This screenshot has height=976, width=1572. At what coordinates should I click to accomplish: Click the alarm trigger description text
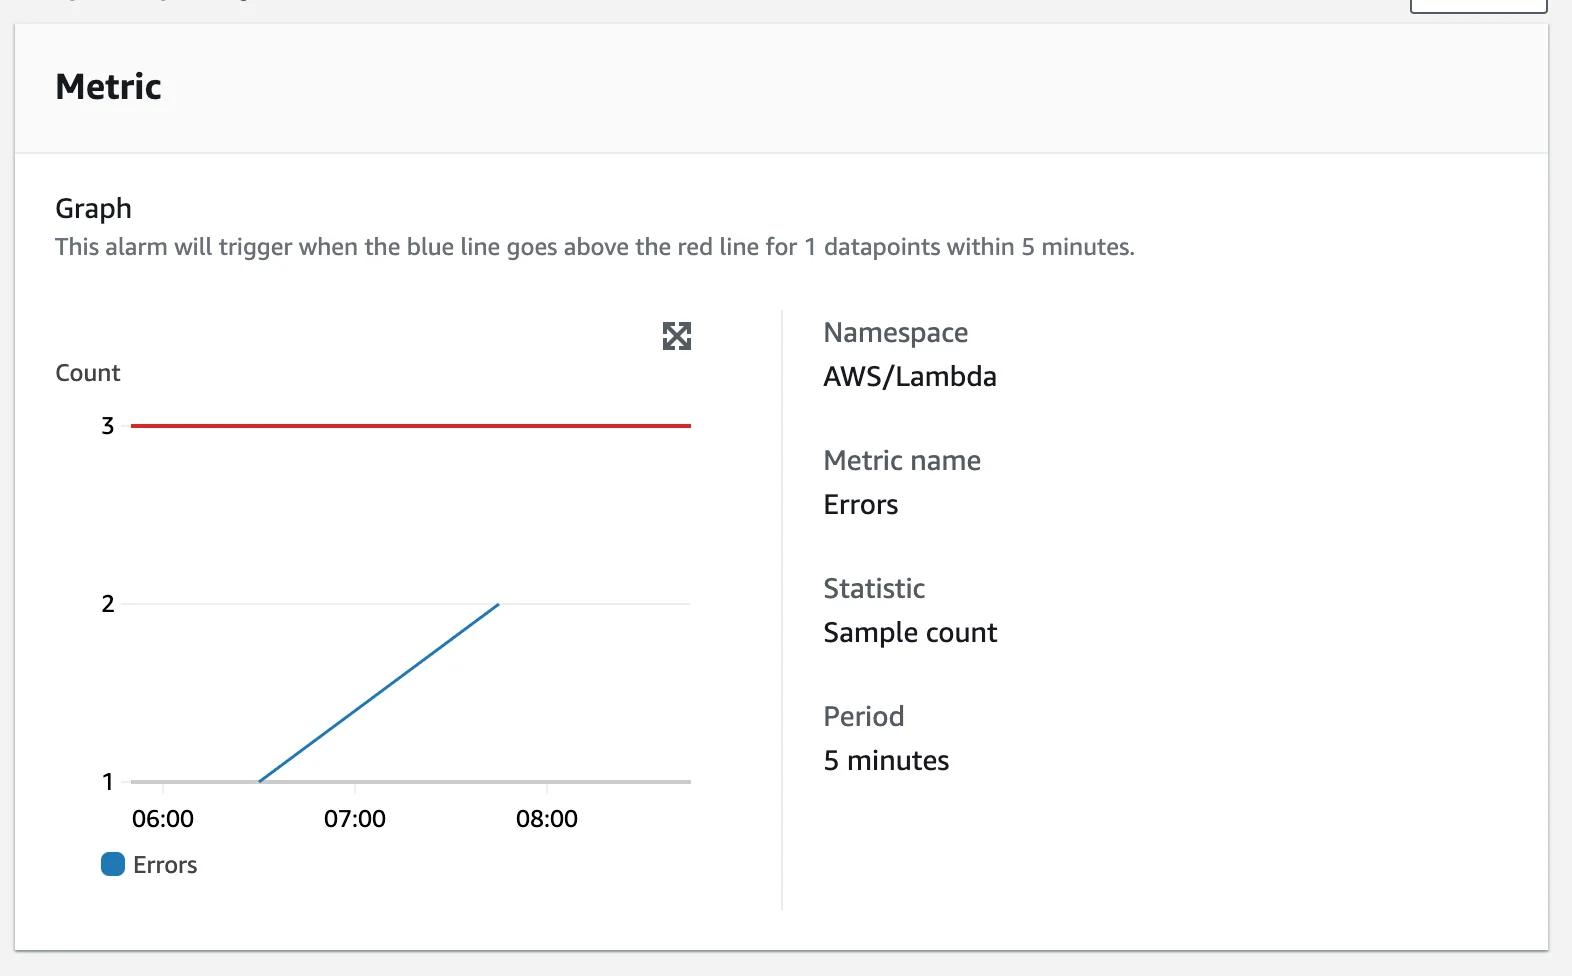tap(595, 247)
